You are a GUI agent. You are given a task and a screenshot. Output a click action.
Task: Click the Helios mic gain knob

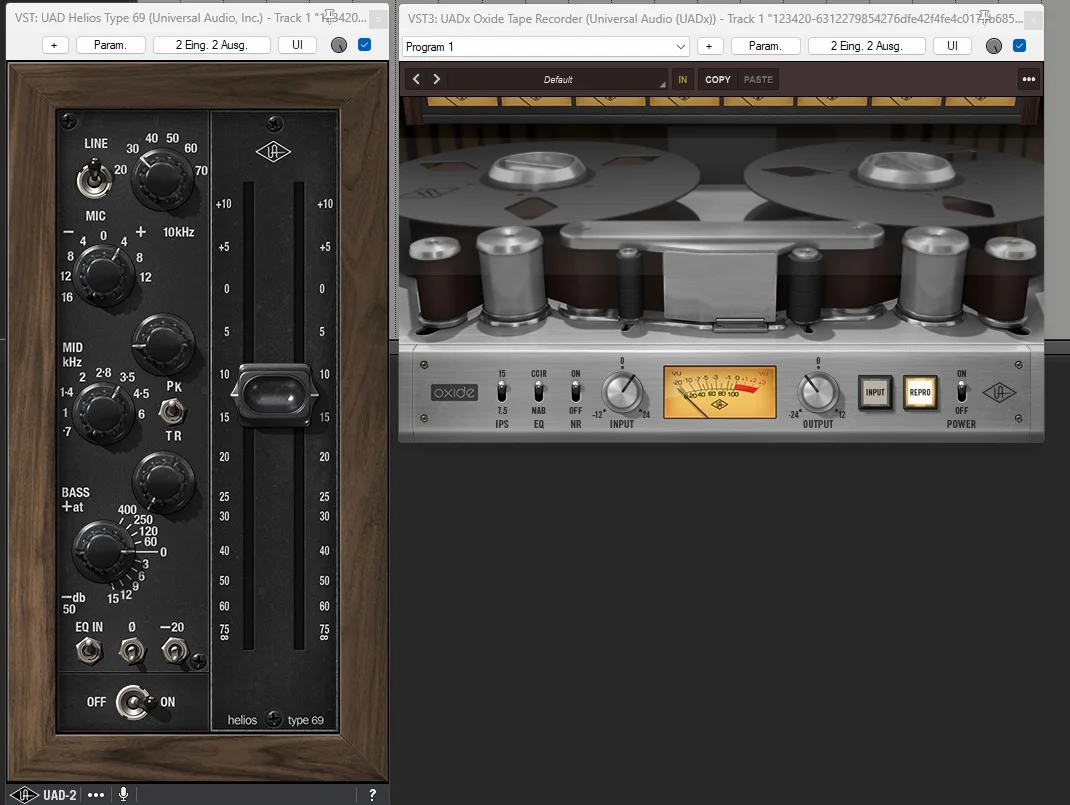162,178
